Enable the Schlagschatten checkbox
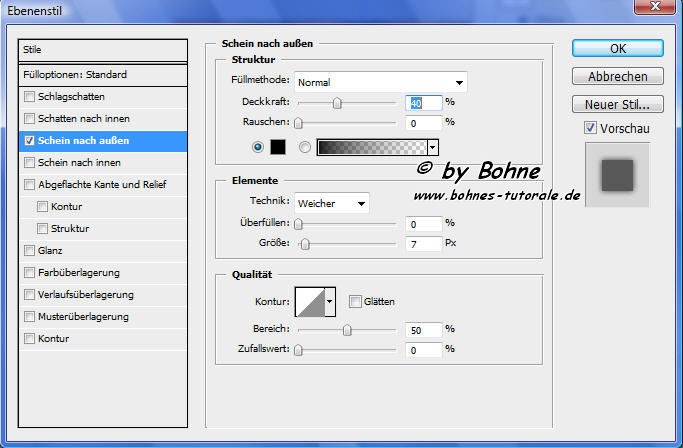Image resolution: width=683 pixels, height=448 pixels. click(x=30, y=97)
